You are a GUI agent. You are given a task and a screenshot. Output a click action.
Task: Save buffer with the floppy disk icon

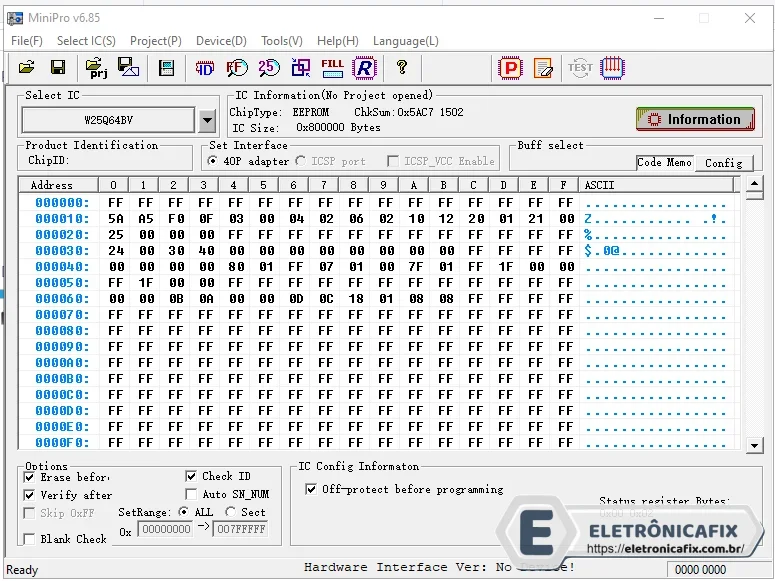pyautogui.click(x=58, y=67)
